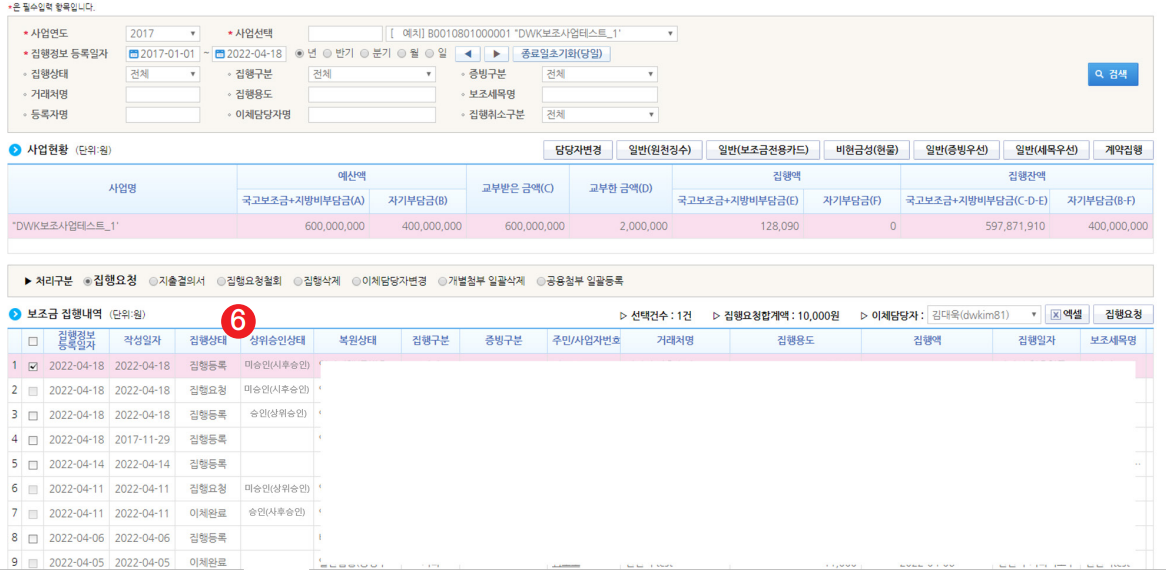Select the 월 period radio button
The height and width of the screenshot is (577, 1166).
[x=402, y=54]
